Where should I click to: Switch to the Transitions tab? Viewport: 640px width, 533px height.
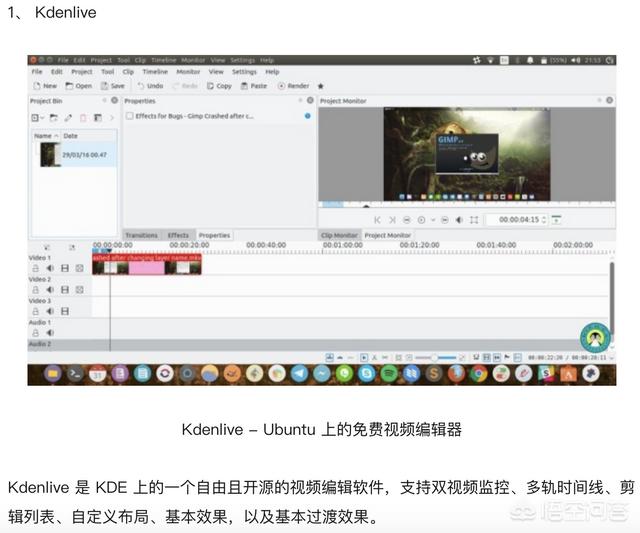[x=141, y=235]
